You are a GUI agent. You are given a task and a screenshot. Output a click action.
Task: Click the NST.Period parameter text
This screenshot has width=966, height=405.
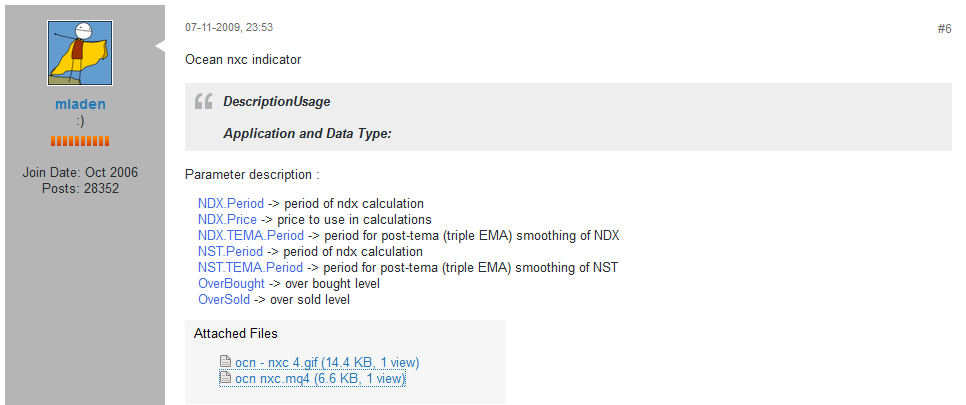coord(230,251)
